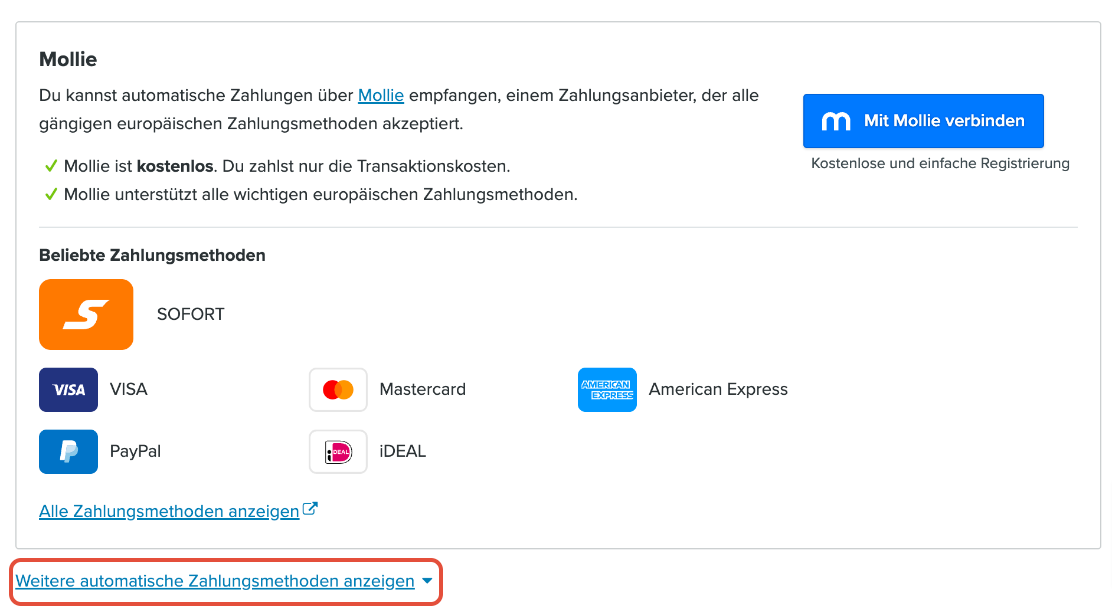Click the PayPal text label

tap(135, 452)
